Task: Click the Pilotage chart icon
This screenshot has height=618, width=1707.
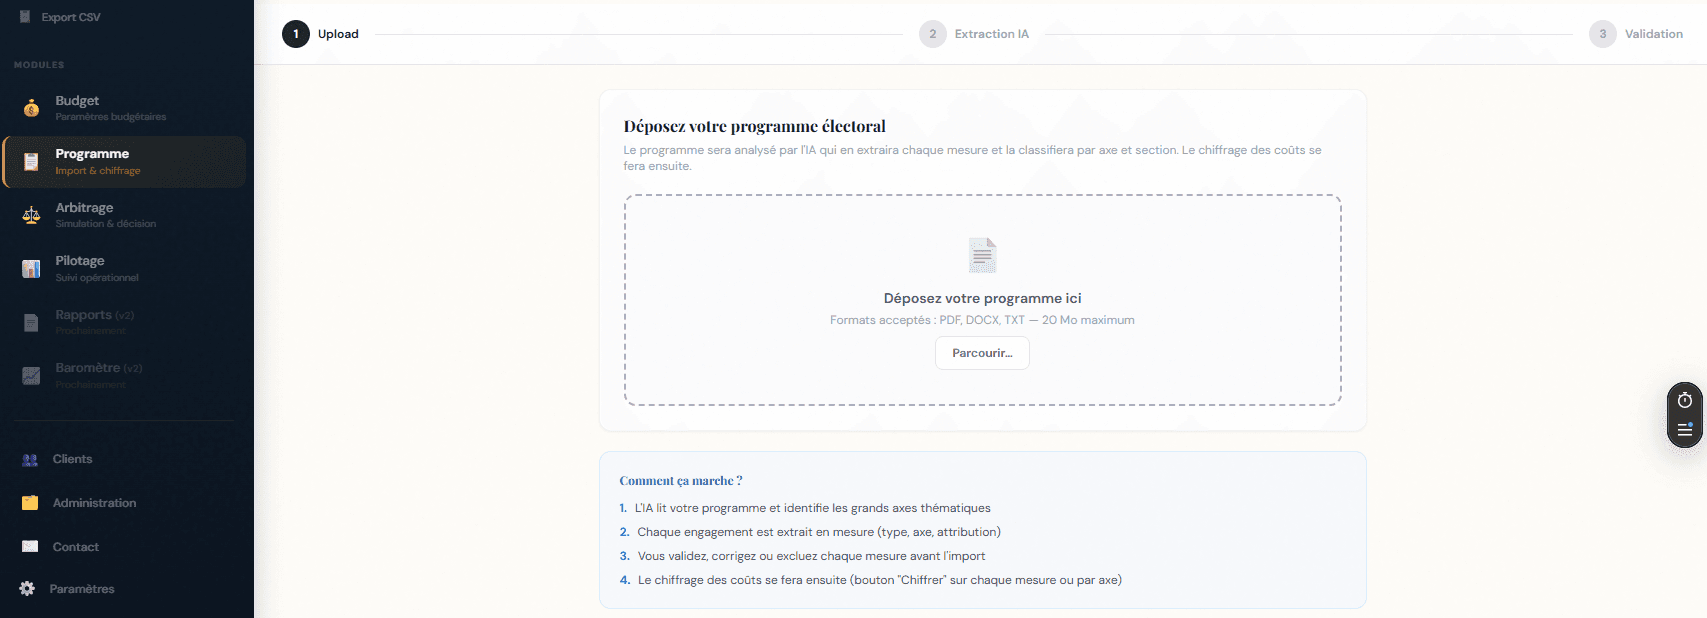Action: (31, 268)
